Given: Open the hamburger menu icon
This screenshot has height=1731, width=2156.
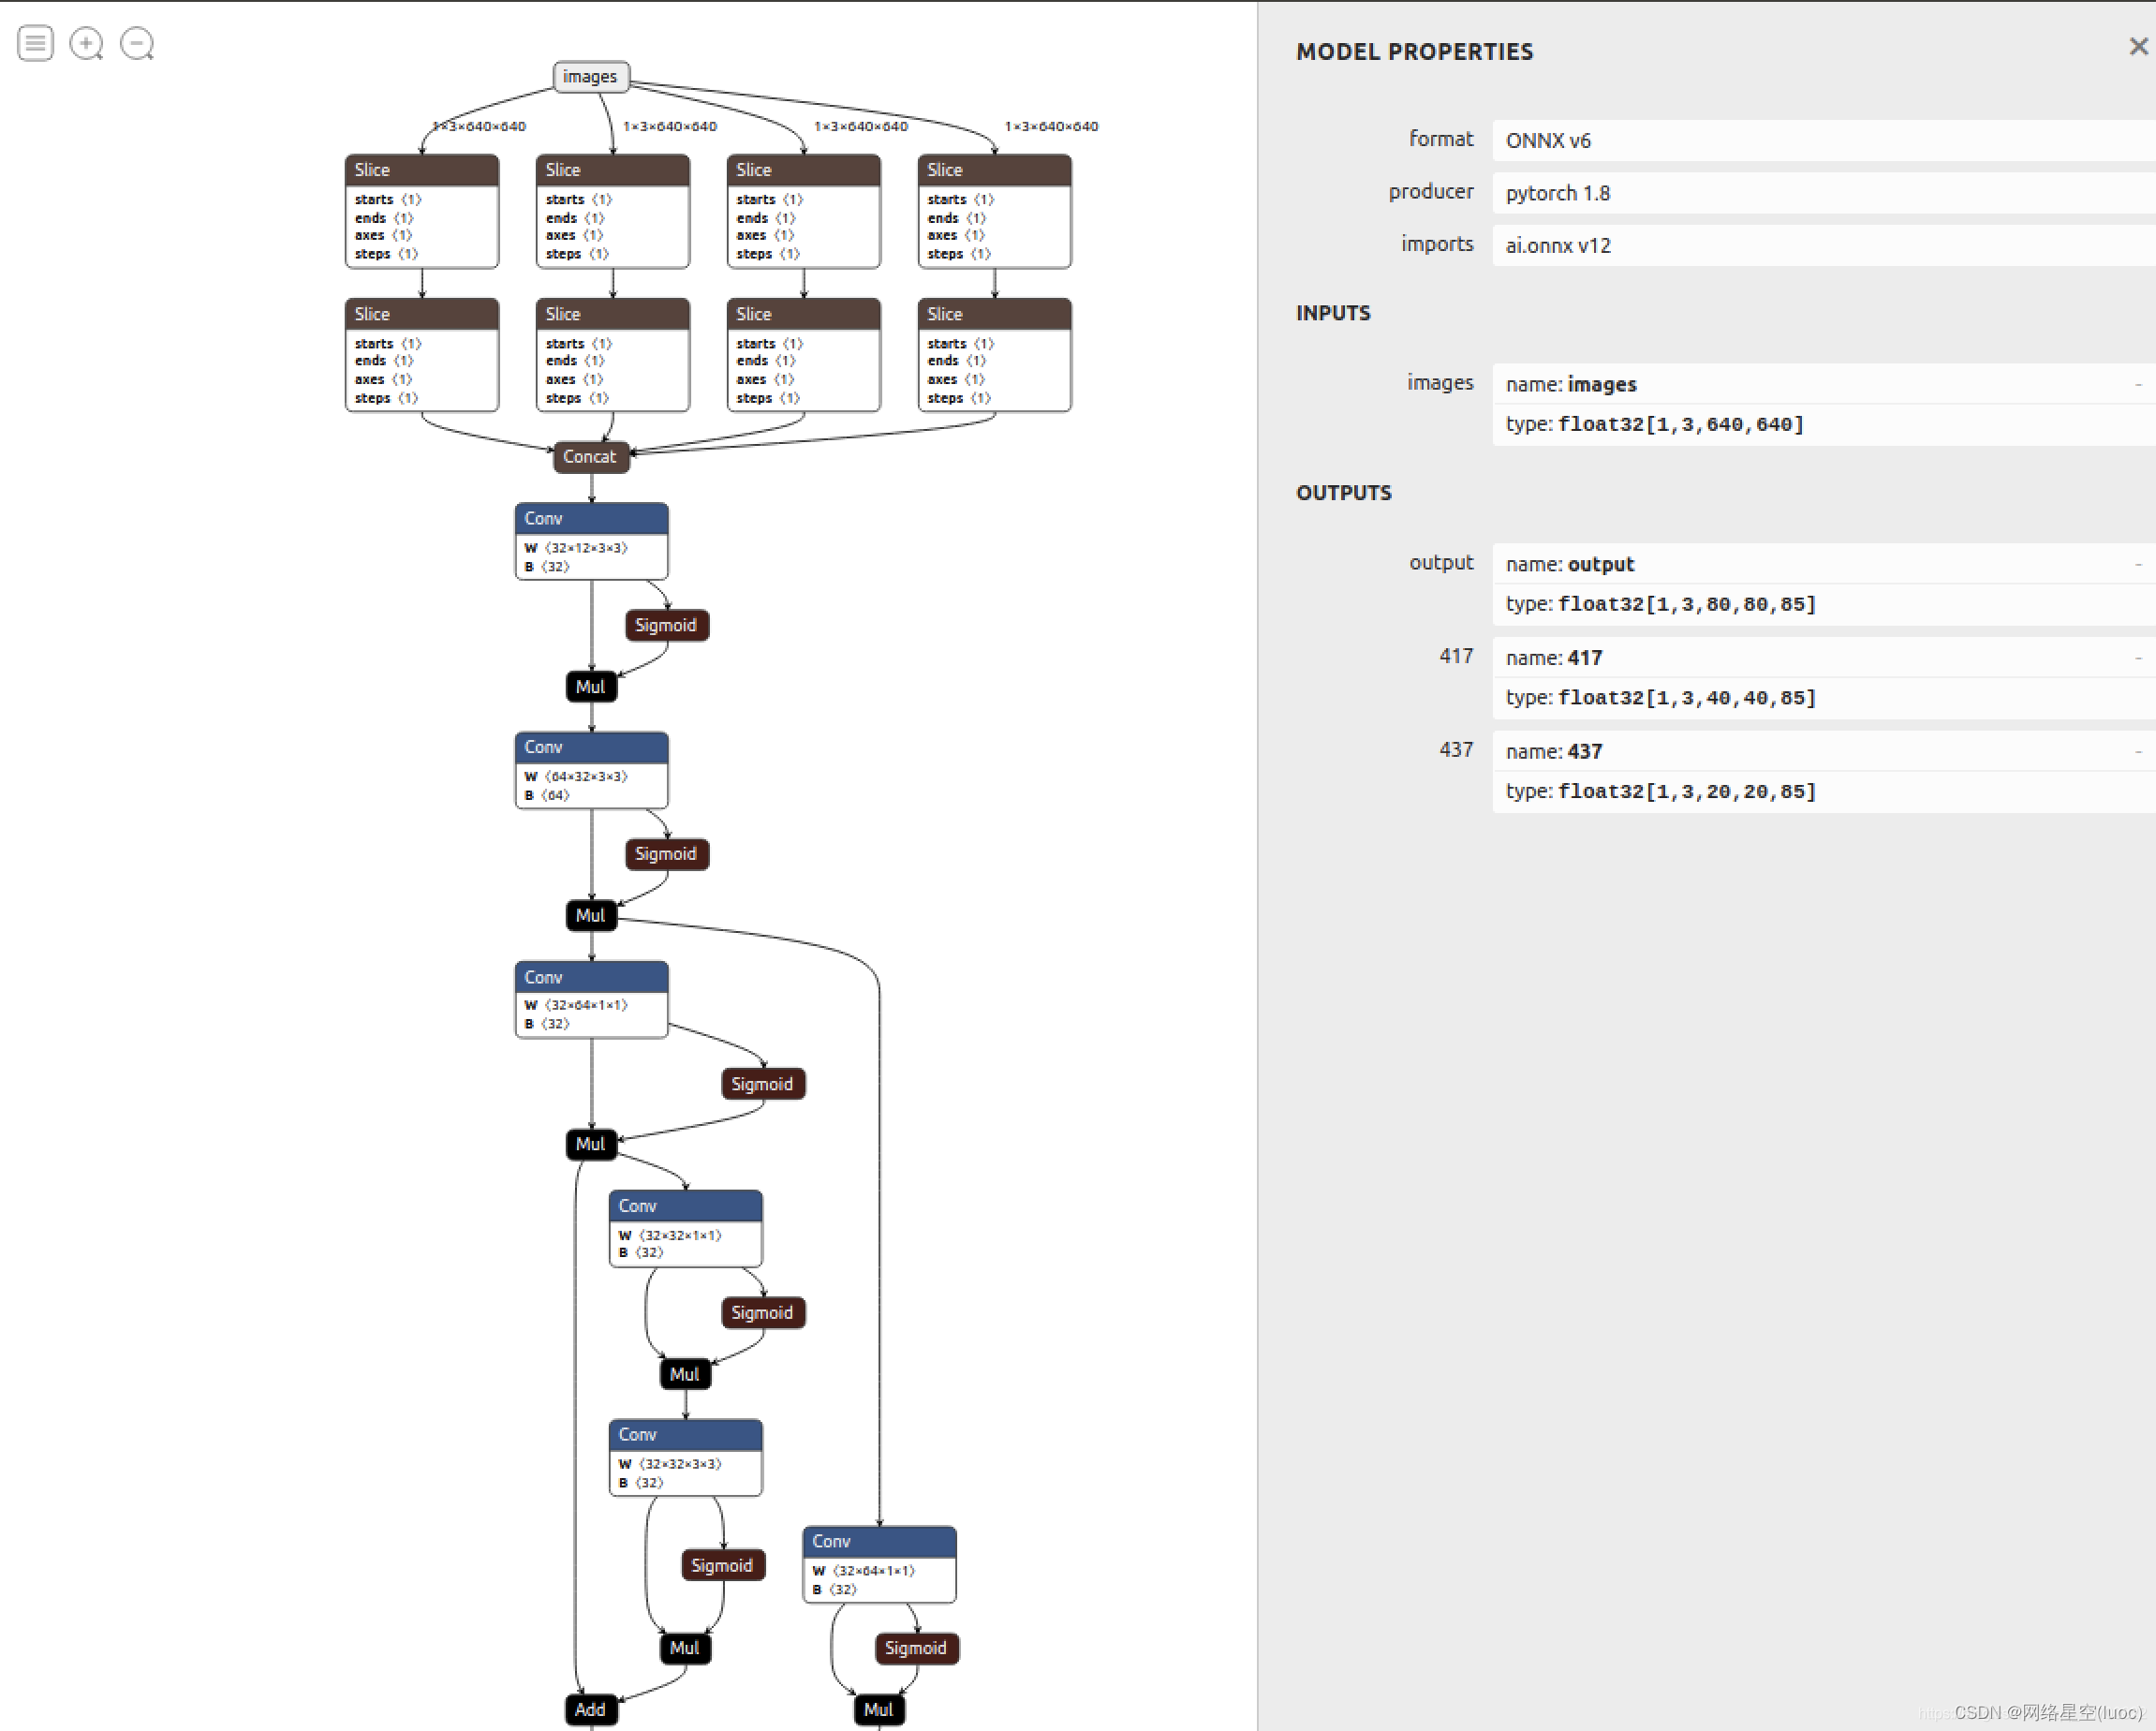Looking at the screenshot, I should (35, 43).
